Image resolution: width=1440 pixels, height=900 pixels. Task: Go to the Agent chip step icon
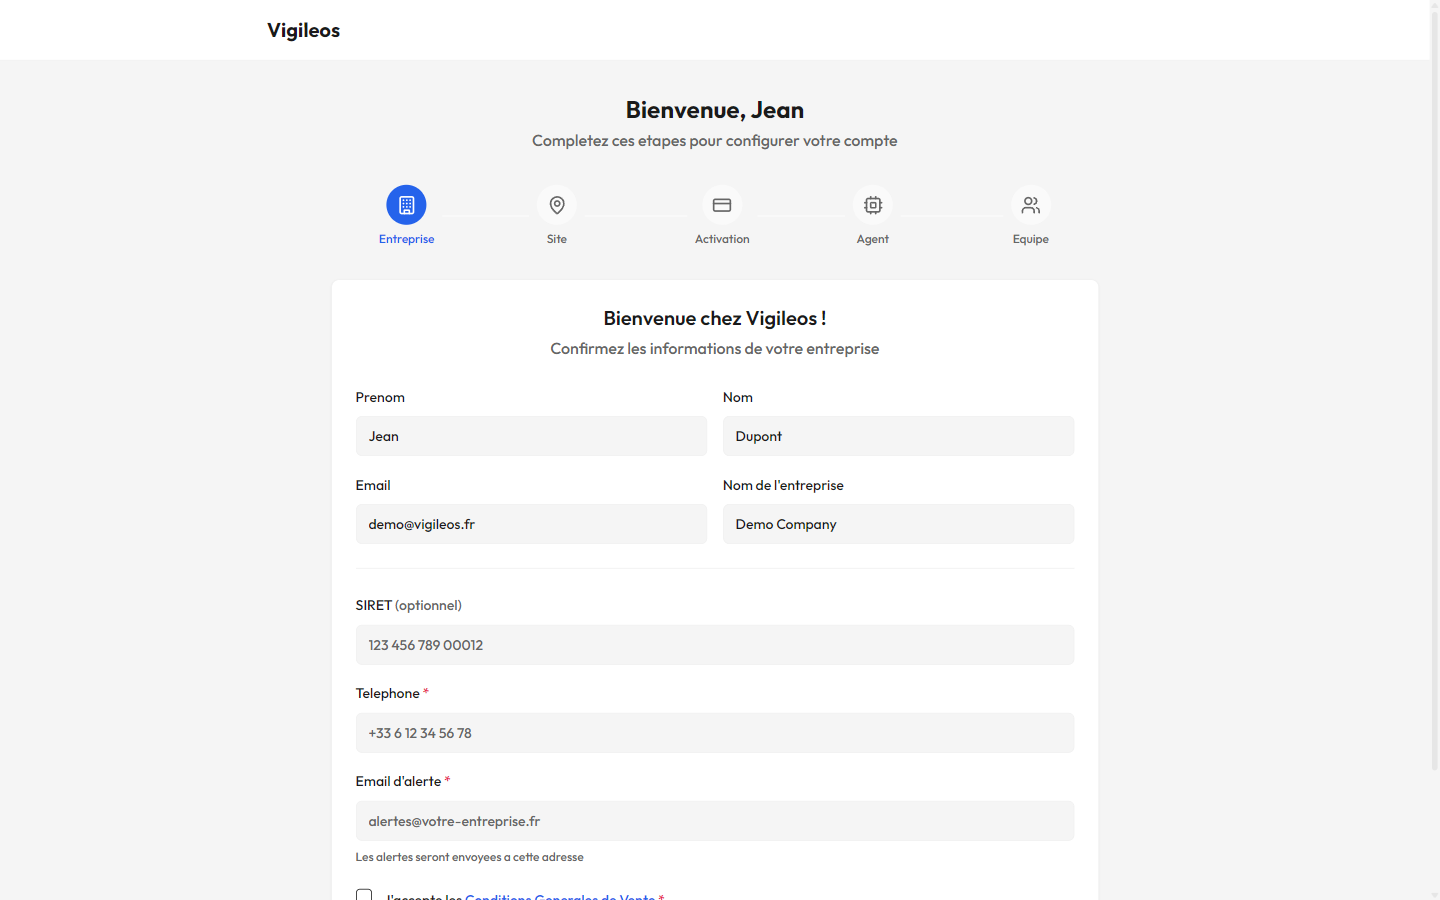pyautogui.click(x=873, y=205)
